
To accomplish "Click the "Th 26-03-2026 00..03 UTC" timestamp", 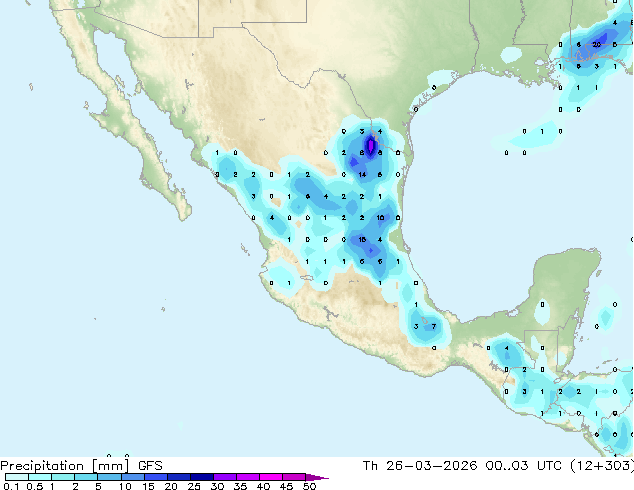I will click(462, 466).
